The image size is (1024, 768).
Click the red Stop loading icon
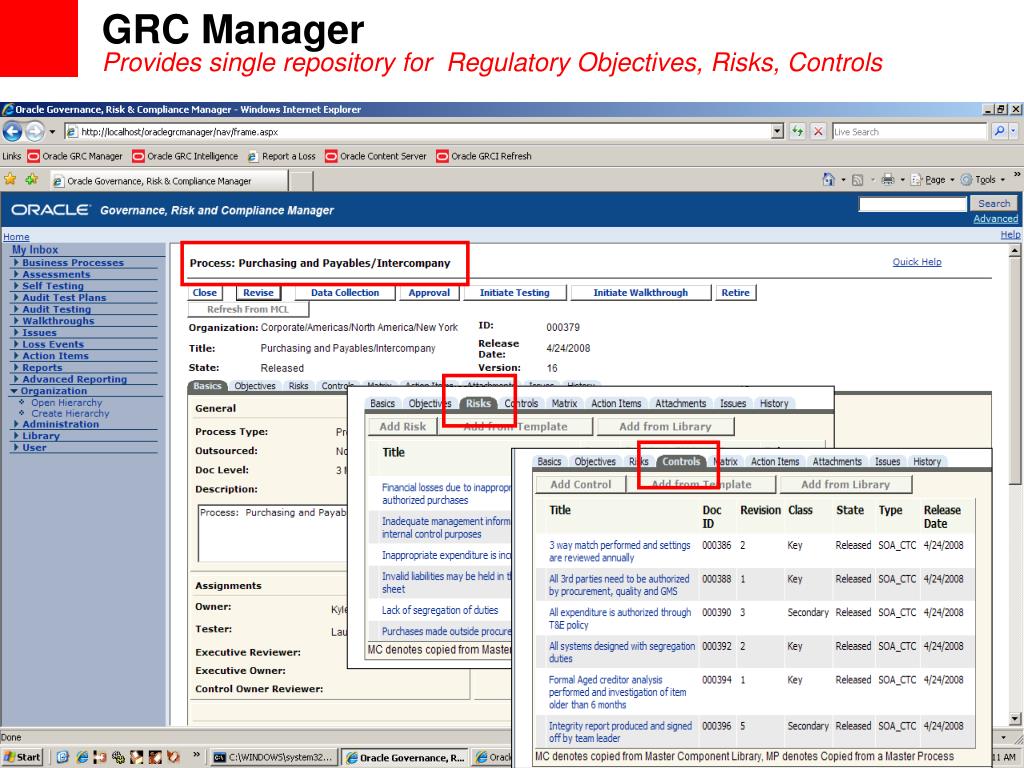818,131
